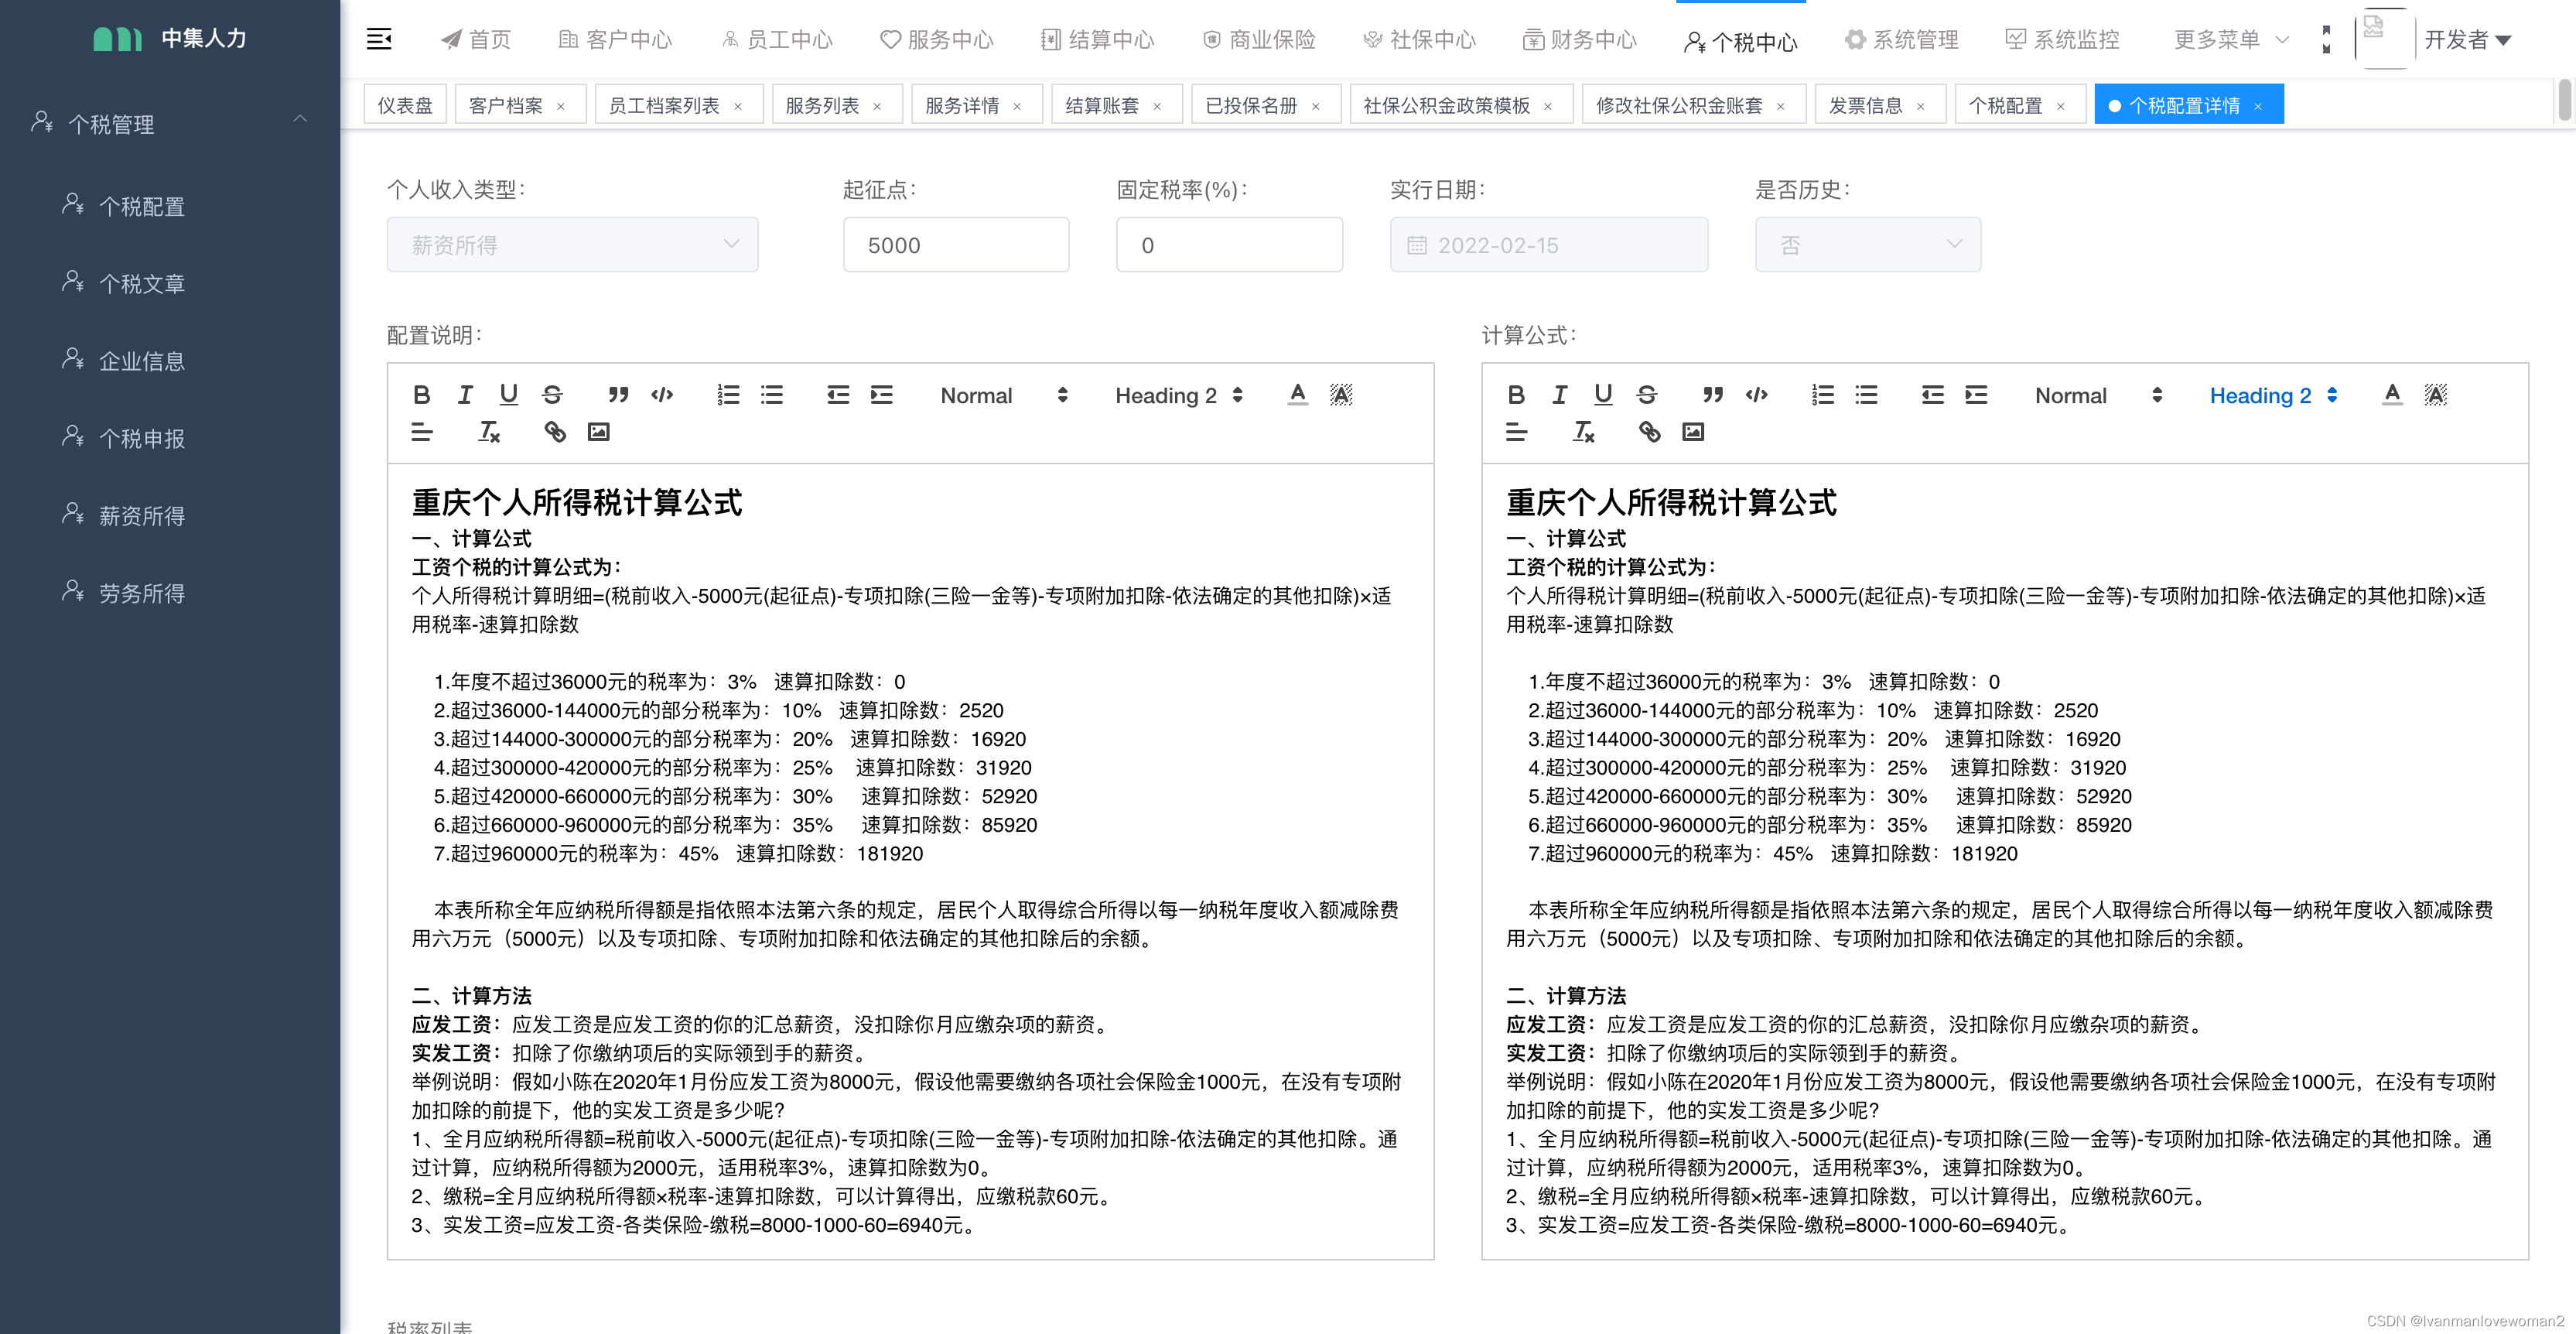Open text color picker in 配置说明 editor
The height and width of the screenshot is (1334, 2576).
pos(1297,395)
